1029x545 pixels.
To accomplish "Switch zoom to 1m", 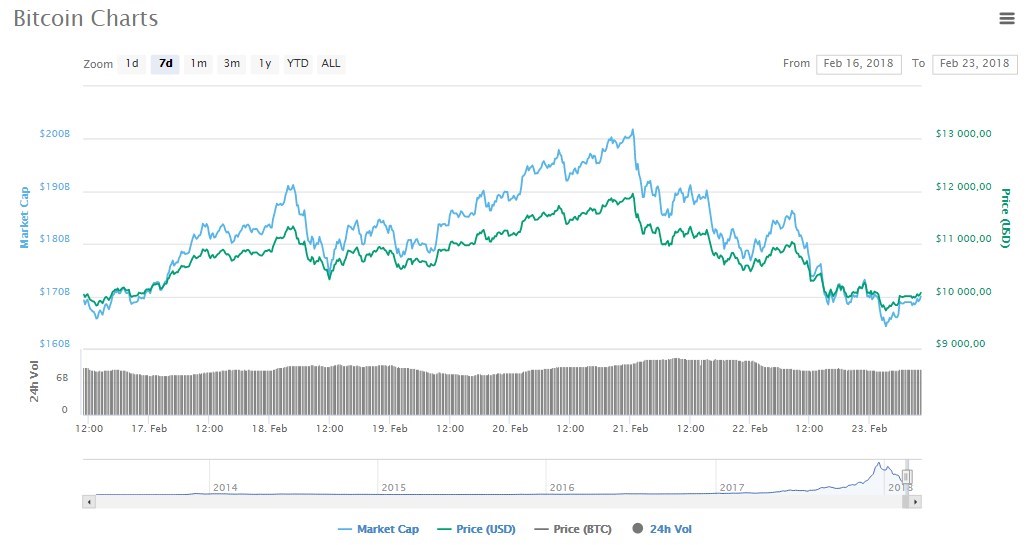I will point(199,64).
